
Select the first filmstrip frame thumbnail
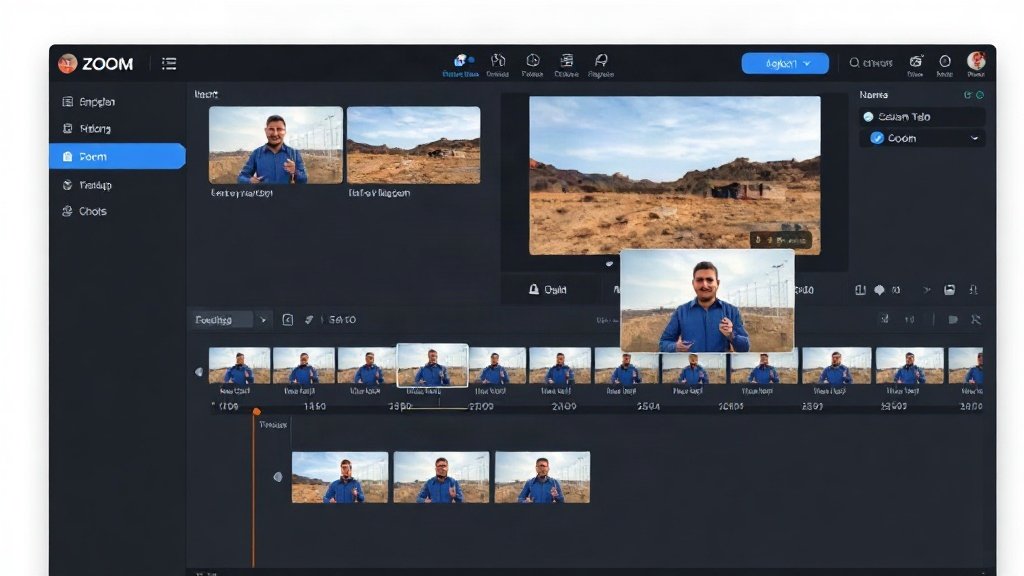(239, 366)
